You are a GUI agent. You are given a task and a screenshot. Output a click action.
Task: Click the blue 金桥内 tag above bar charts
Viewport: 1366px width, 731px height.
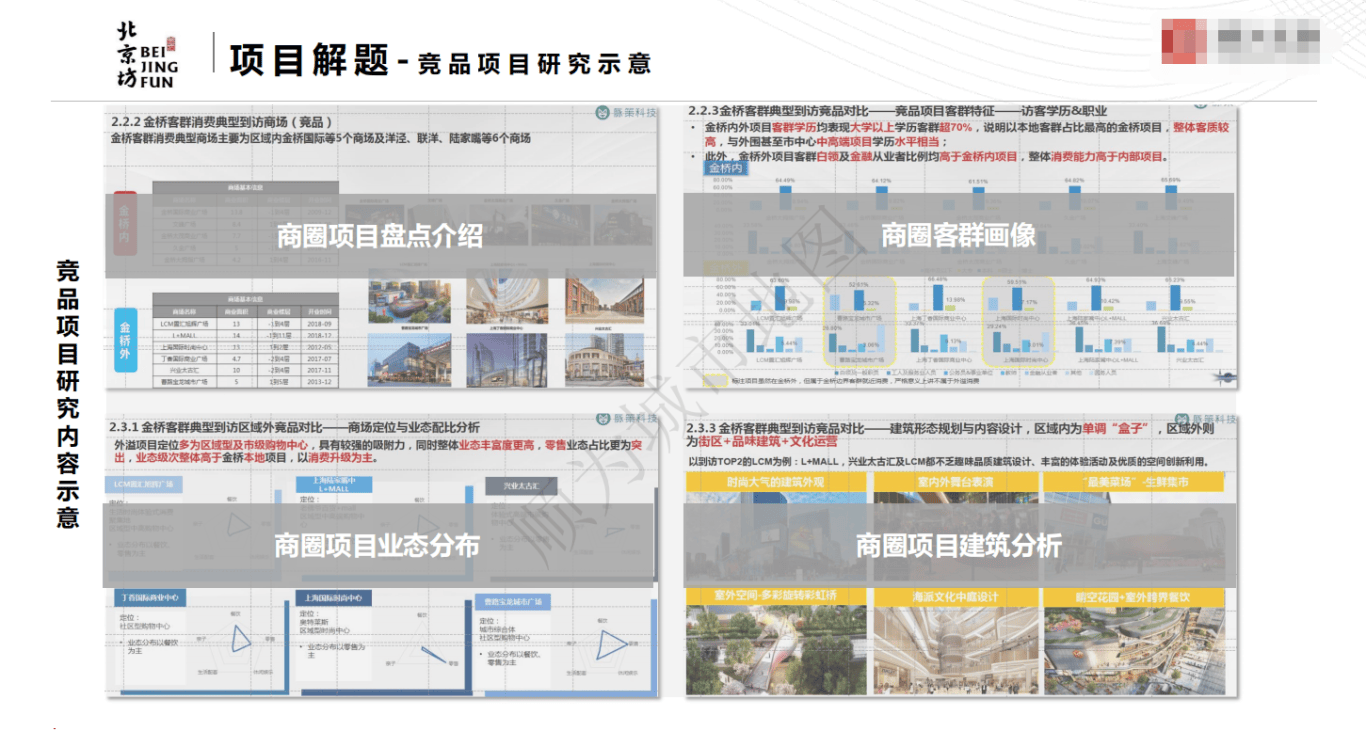(x=727, y=168)
